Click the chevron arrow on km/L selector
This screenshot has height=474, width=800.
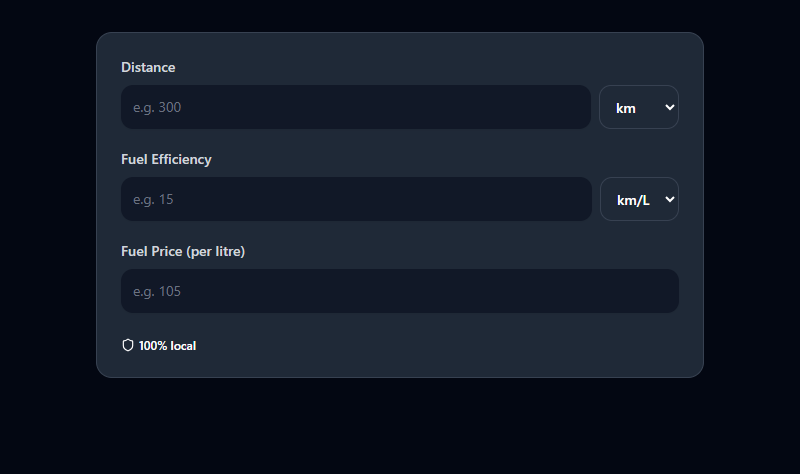pos(670,199)
